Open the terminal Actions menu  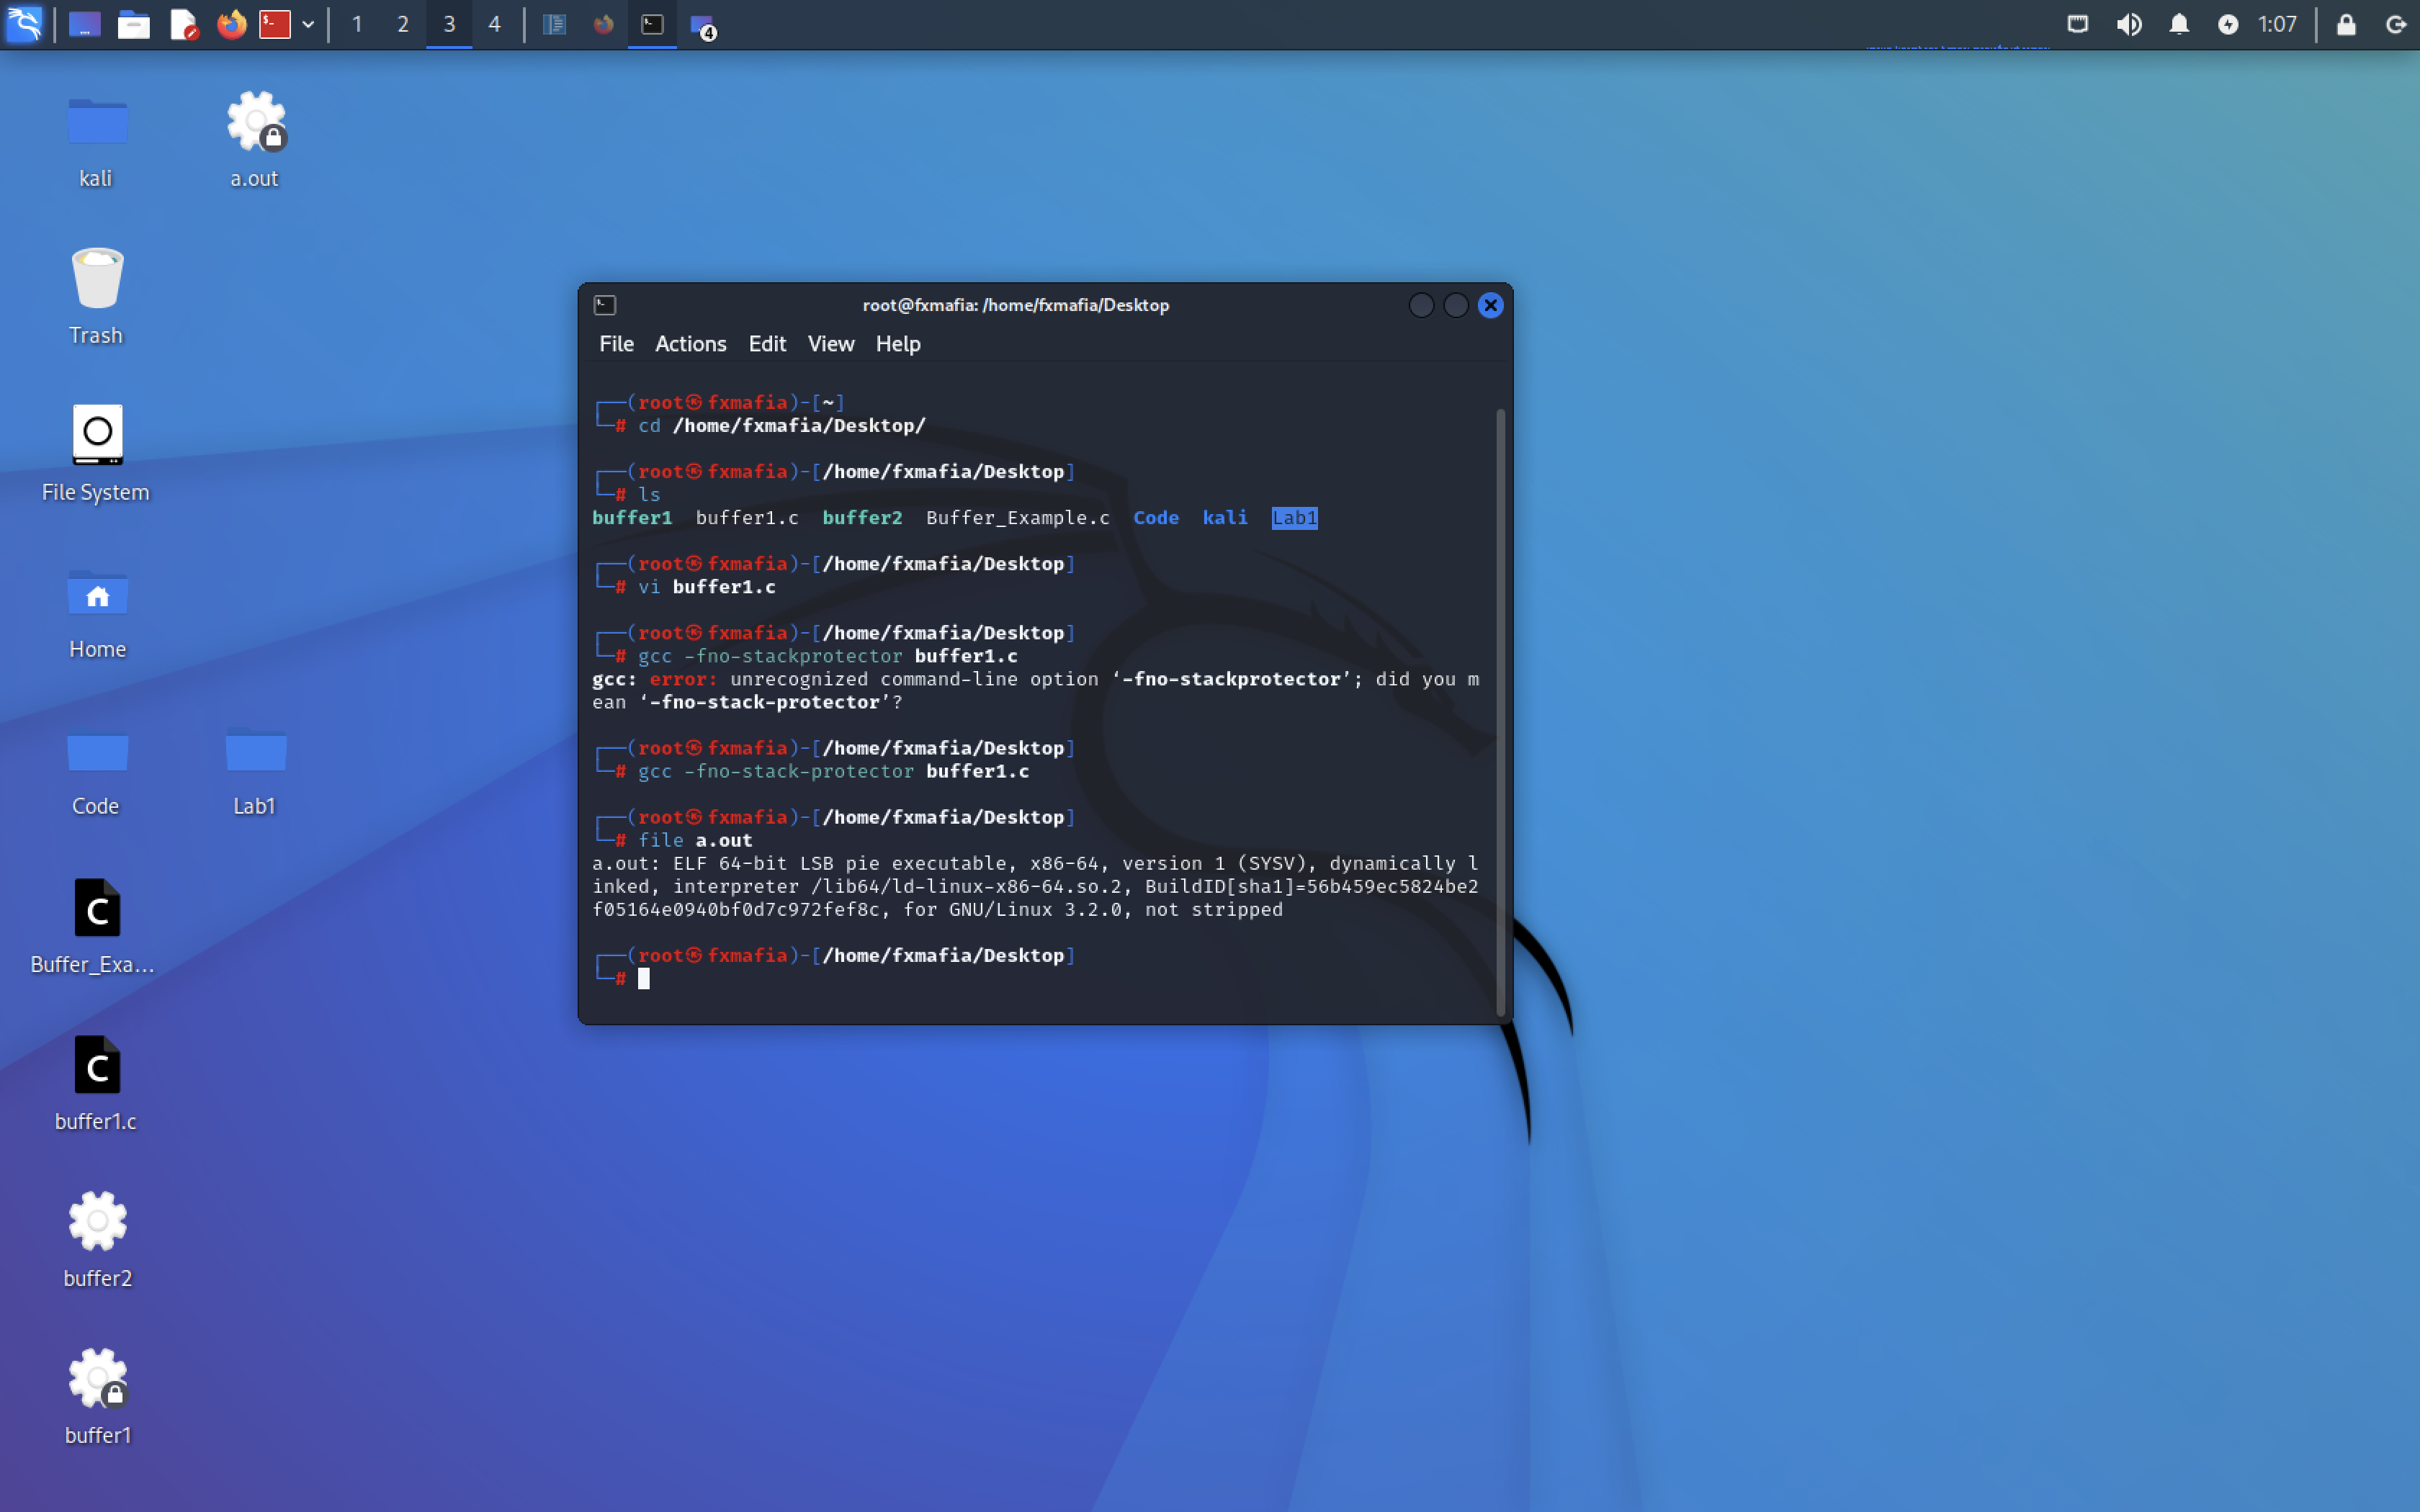point(690,344)
